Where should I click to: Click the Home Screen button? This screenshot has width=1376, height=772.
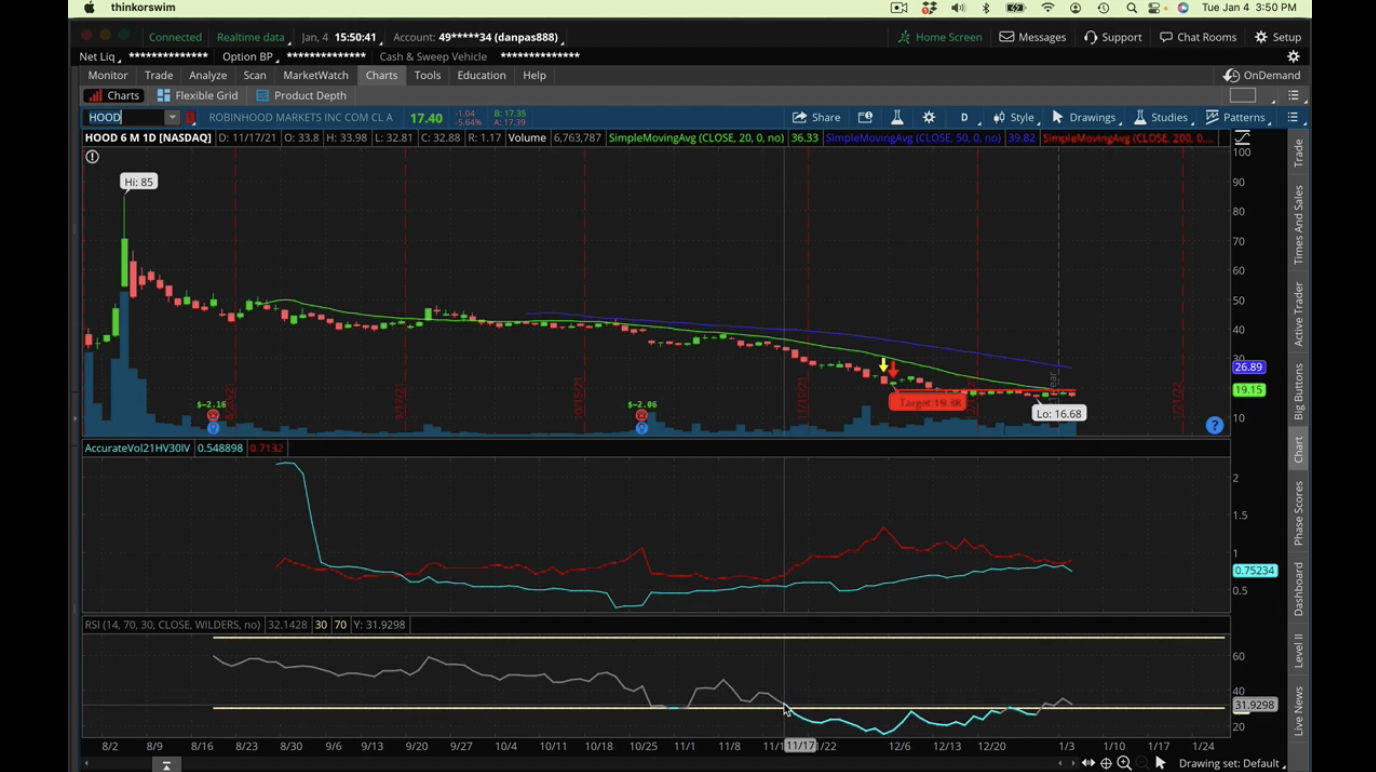point(940,37)
